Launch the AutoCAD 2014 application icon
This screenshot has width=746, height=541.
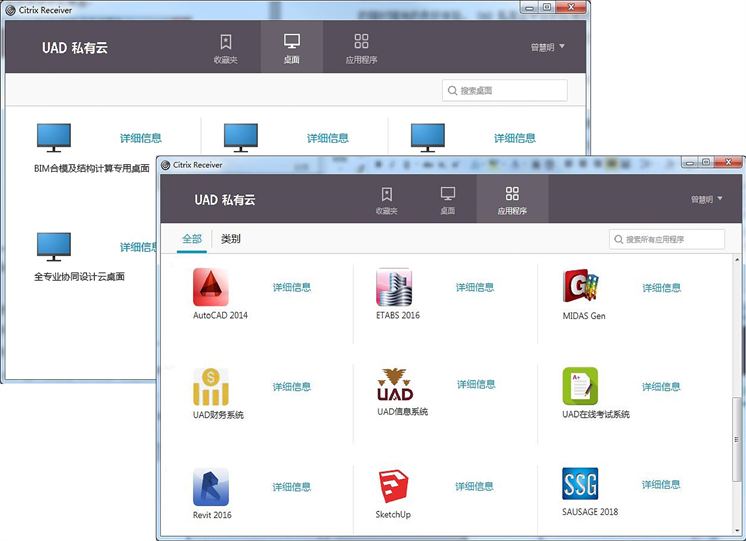tap(211, 288)
